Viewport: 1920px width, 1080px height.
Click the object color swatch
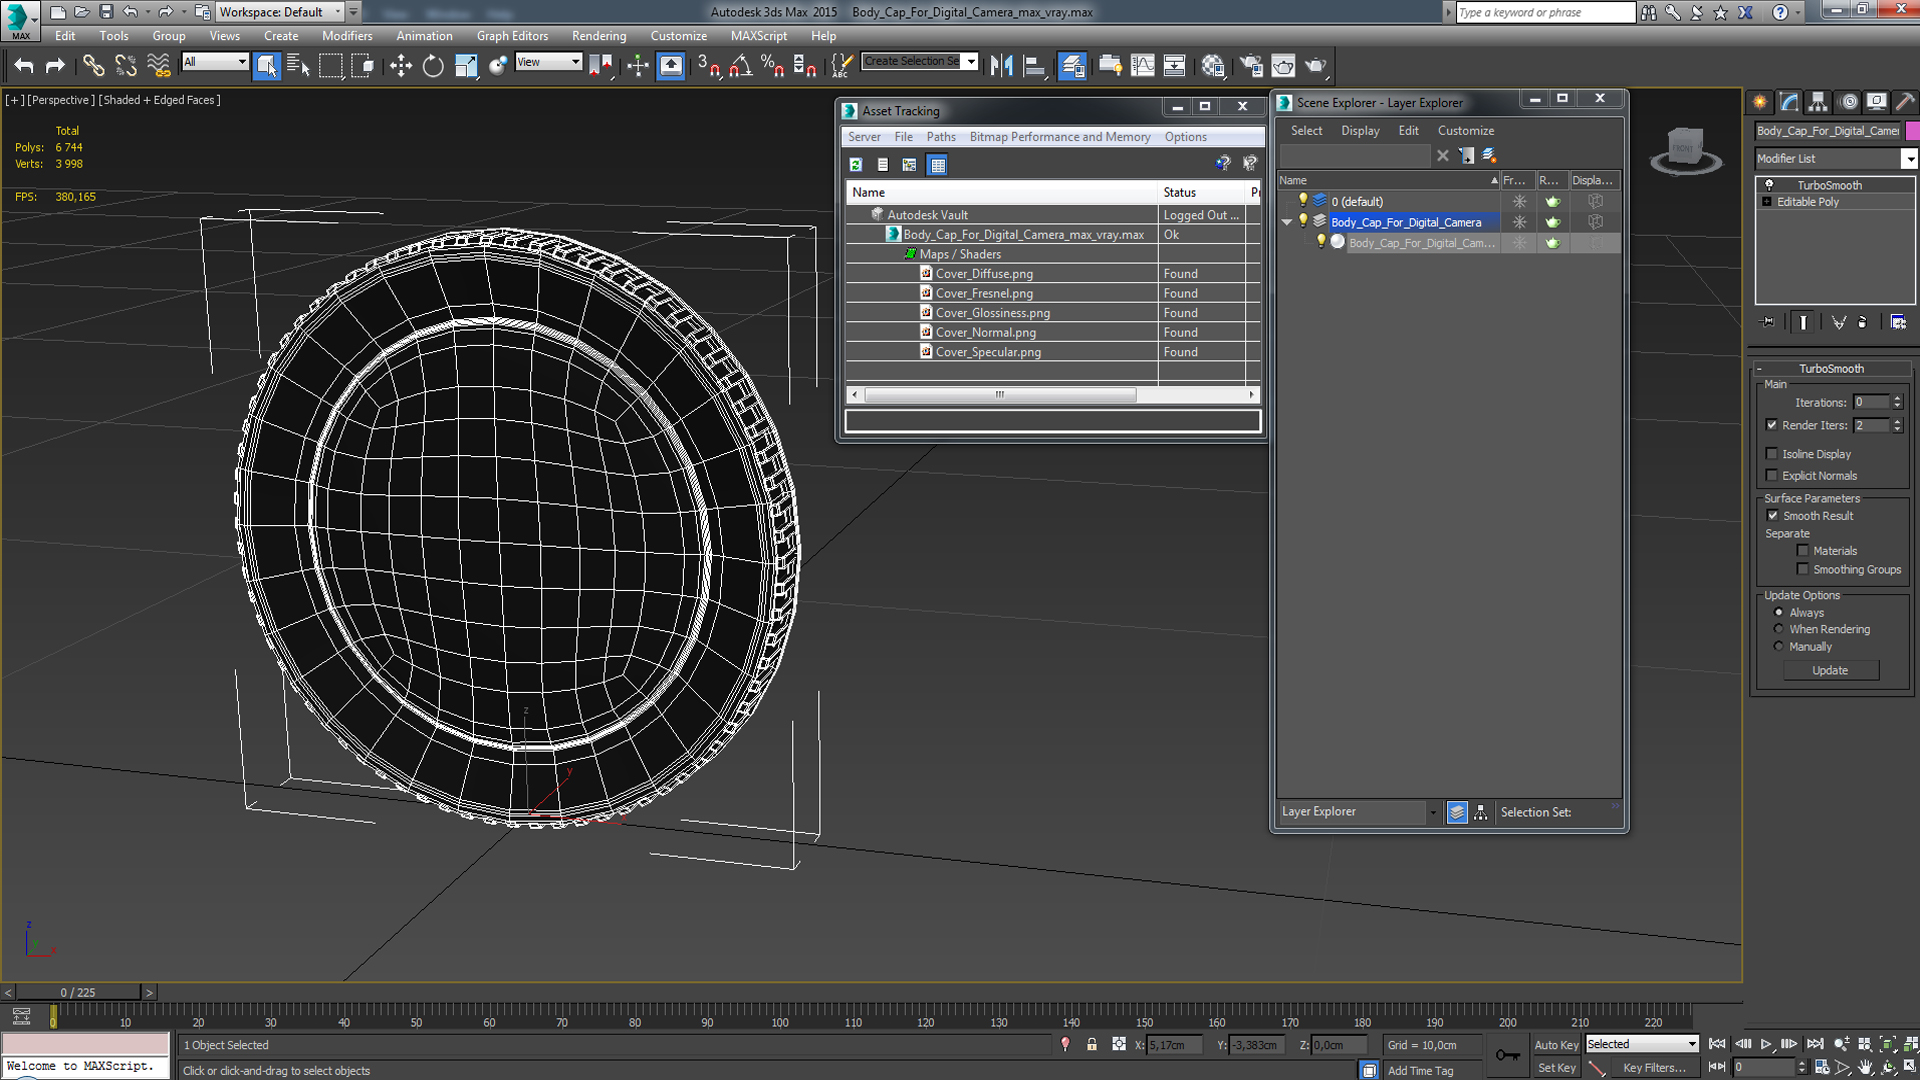coord(1911,131)
